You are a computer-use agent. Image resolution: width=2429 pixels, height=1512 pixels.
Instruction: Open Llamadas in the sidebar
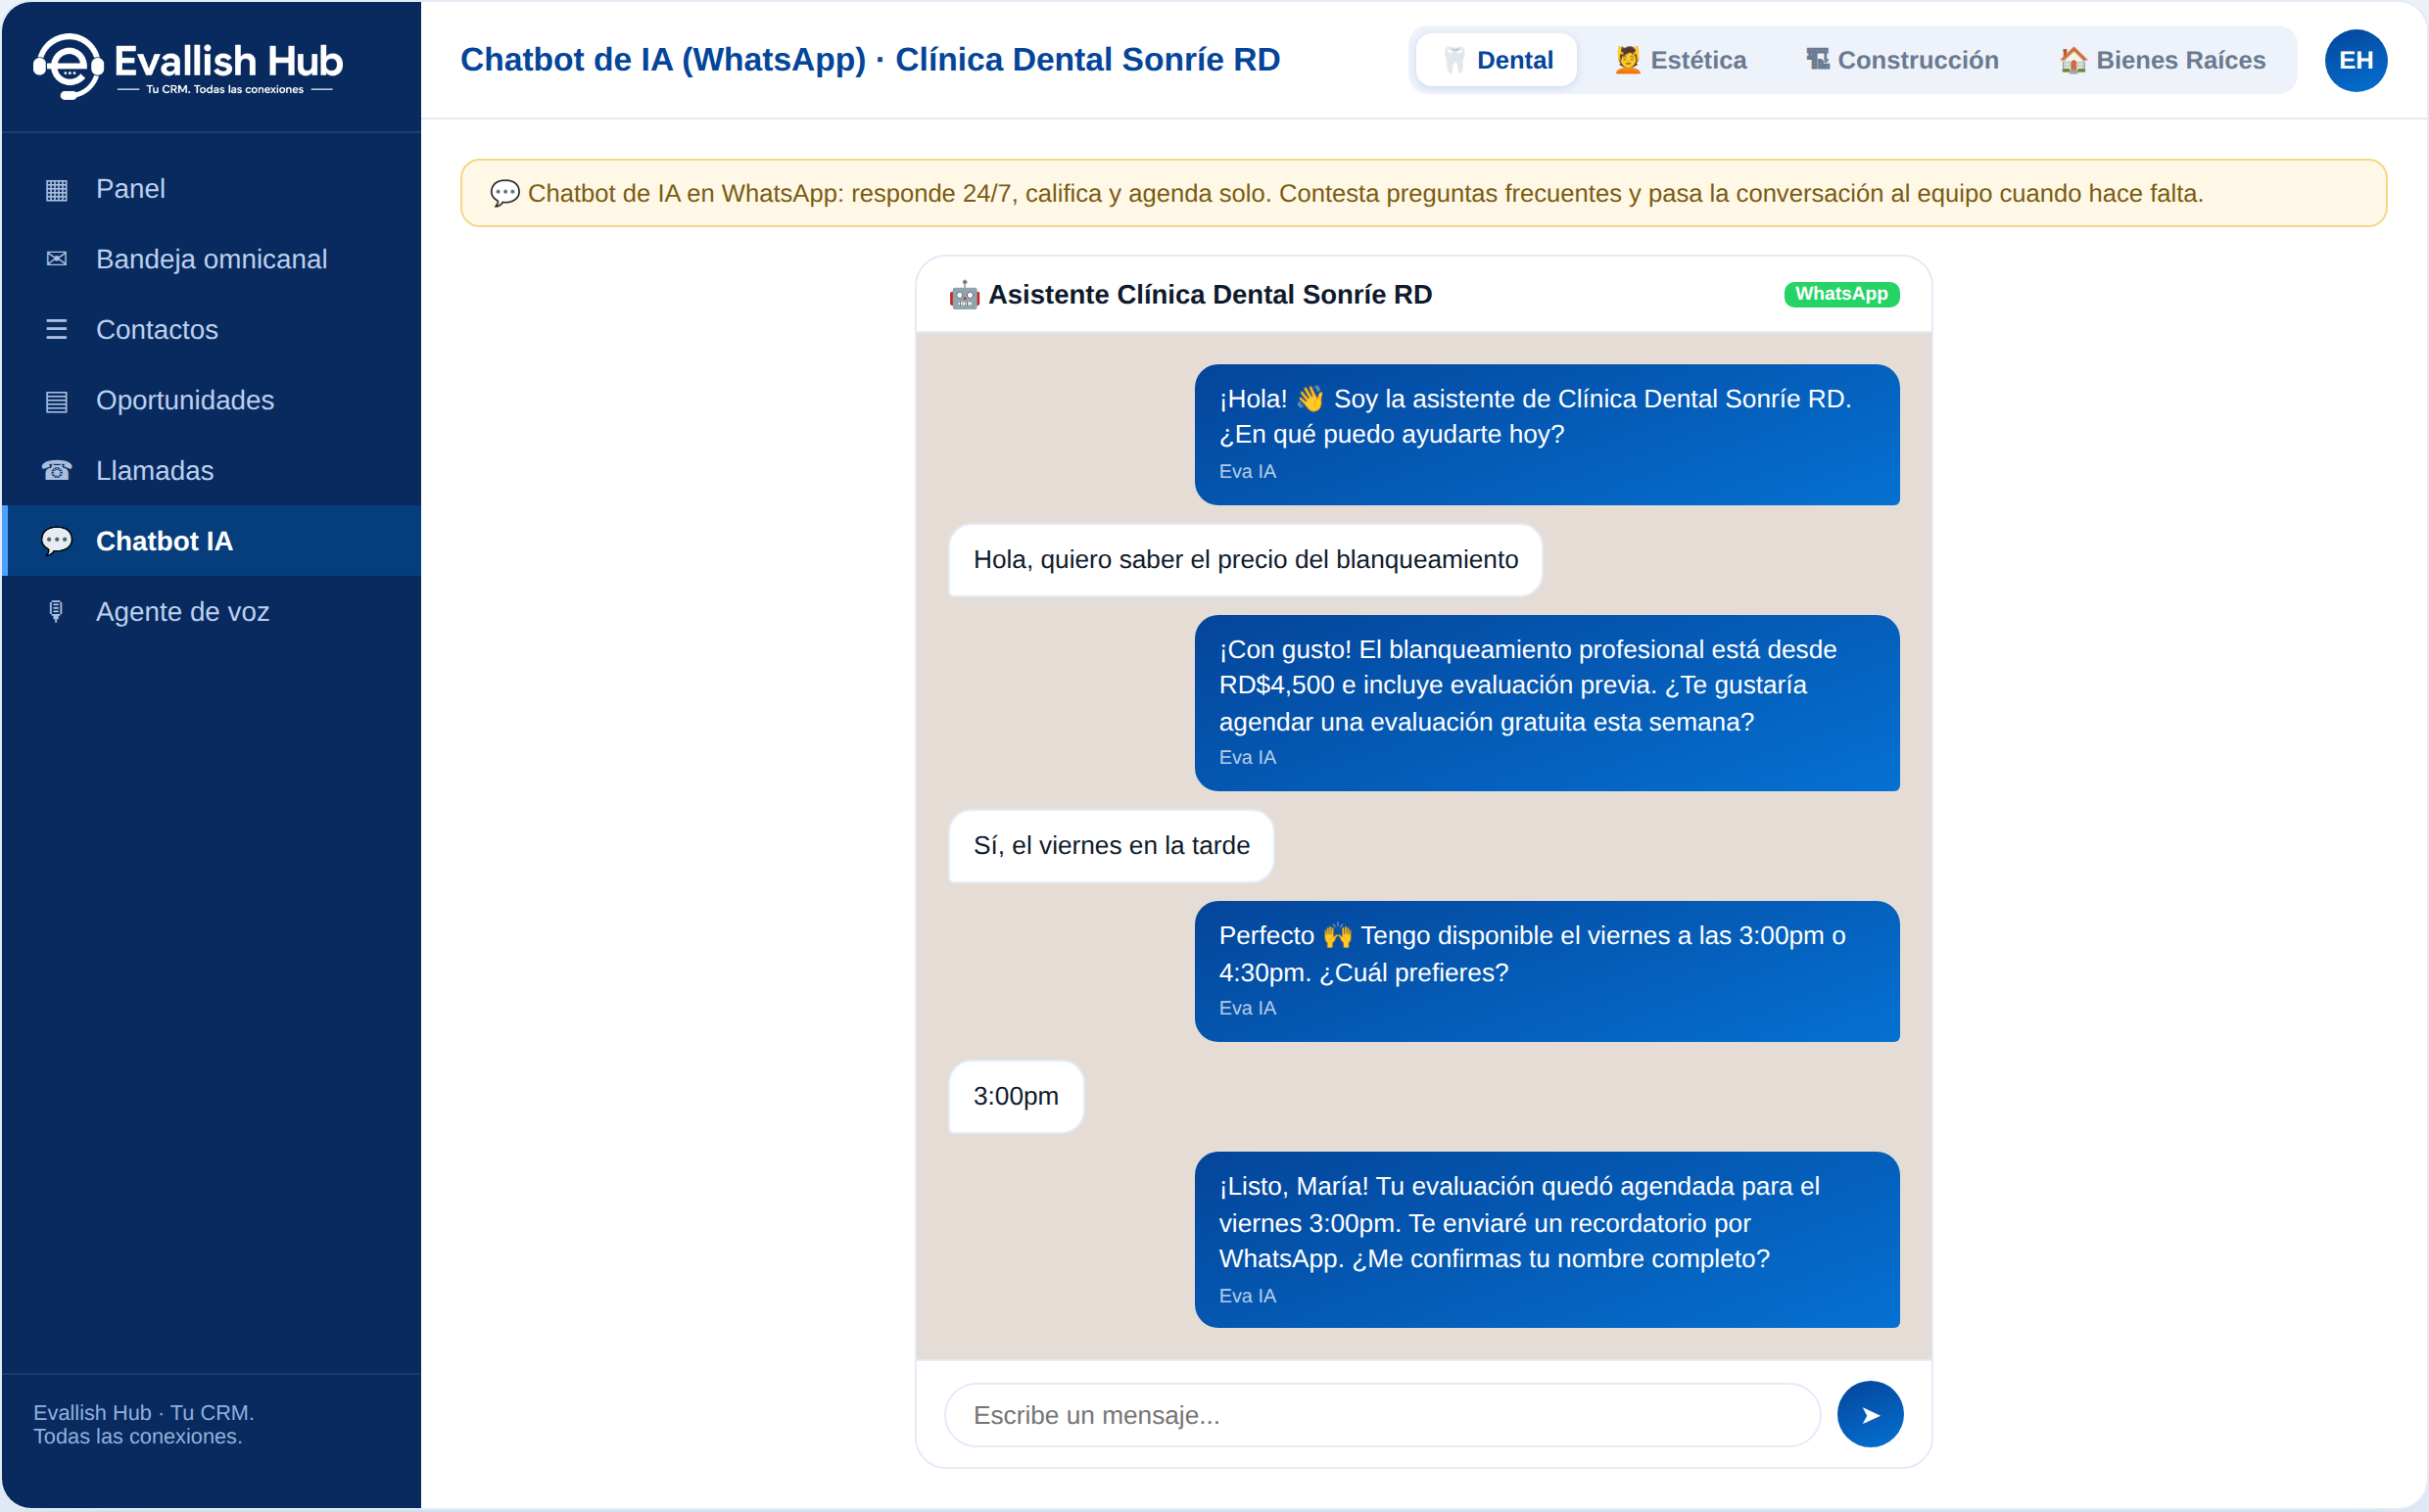211,470
